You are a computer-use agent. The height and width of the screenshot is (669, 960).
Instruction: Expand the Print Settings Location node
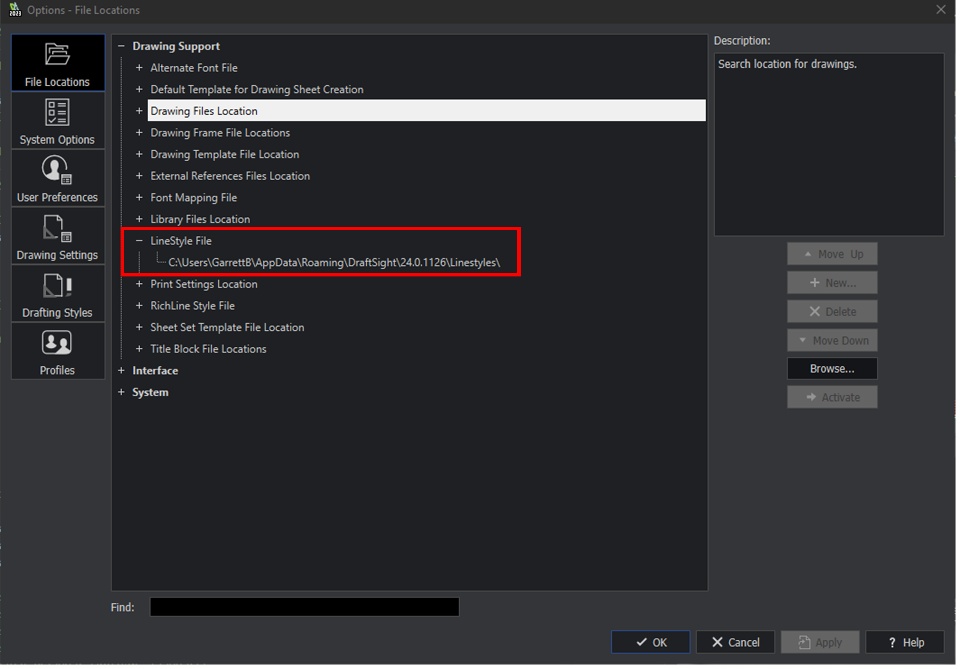coord(139,284)
